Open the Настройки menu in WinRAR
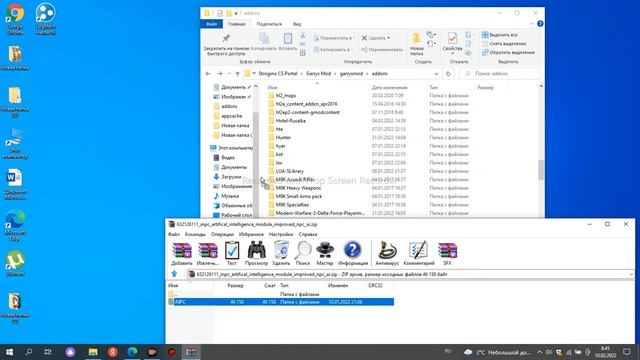The height and width of the screenshot is (360, 640). point(281,234)
